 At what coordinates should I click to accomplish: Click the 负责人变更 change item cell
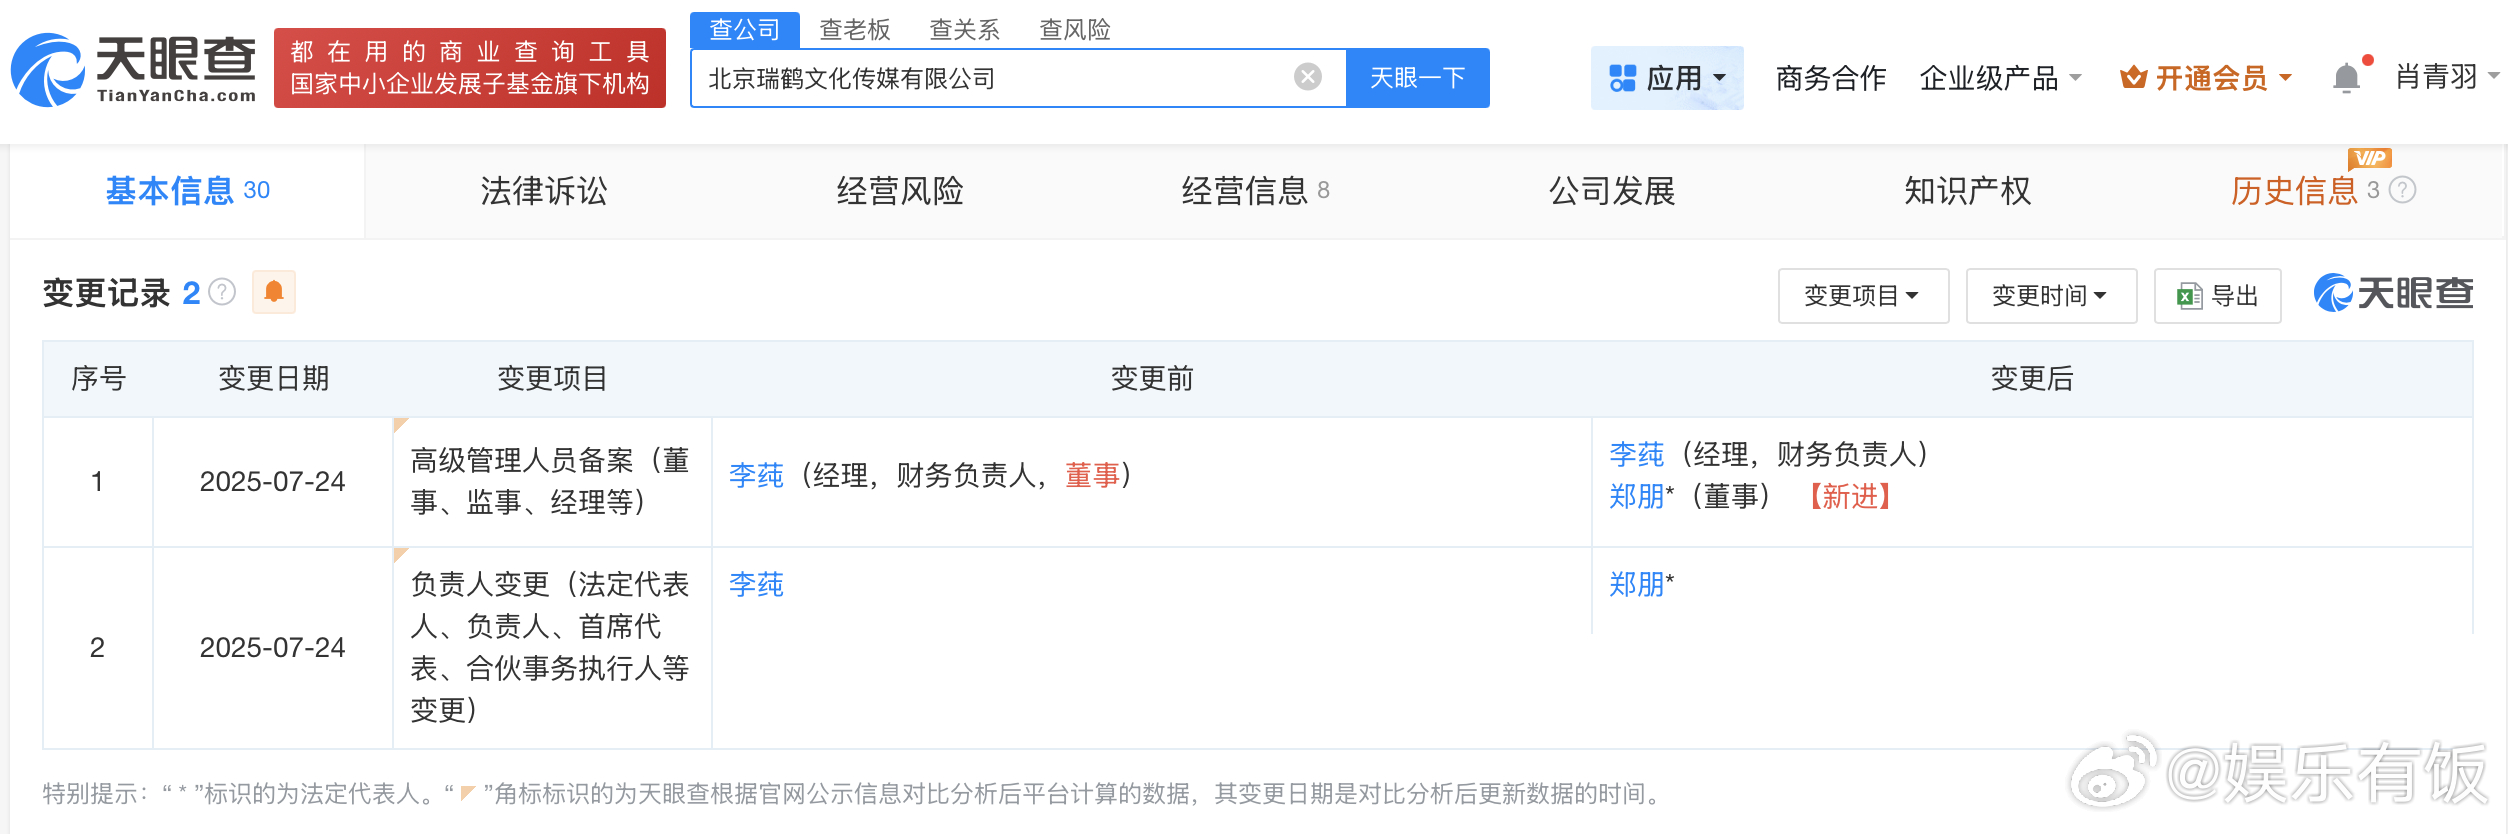551,647
